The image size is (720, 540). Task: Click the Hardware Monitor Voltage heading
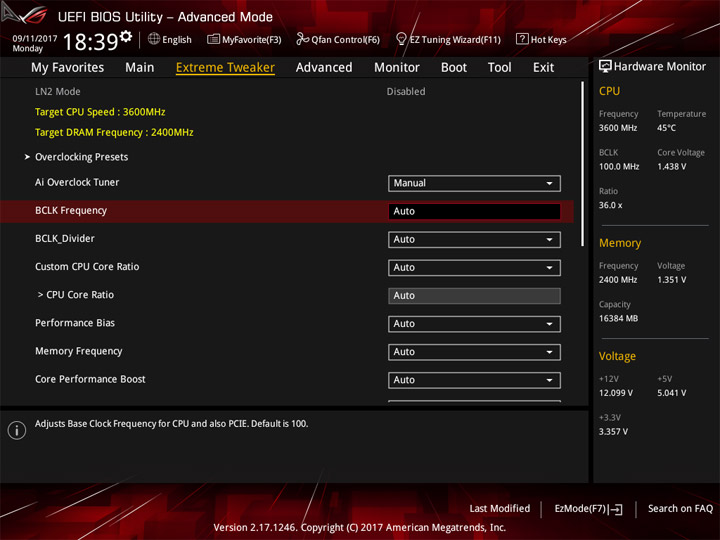coord(617,356)
